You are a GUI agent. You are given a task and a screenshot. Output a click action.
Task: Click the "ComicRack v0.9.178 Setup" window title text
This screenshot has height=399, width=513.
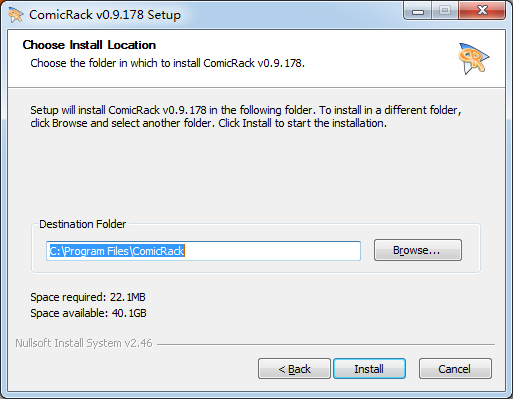[105, 15]
